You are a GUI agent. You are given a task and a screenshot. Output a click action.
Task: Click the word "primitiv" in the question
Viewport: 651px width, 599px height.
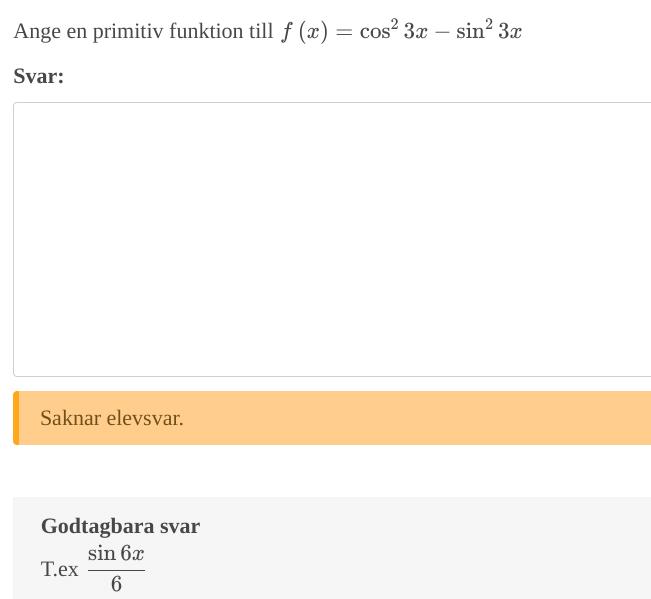point(127,31)
